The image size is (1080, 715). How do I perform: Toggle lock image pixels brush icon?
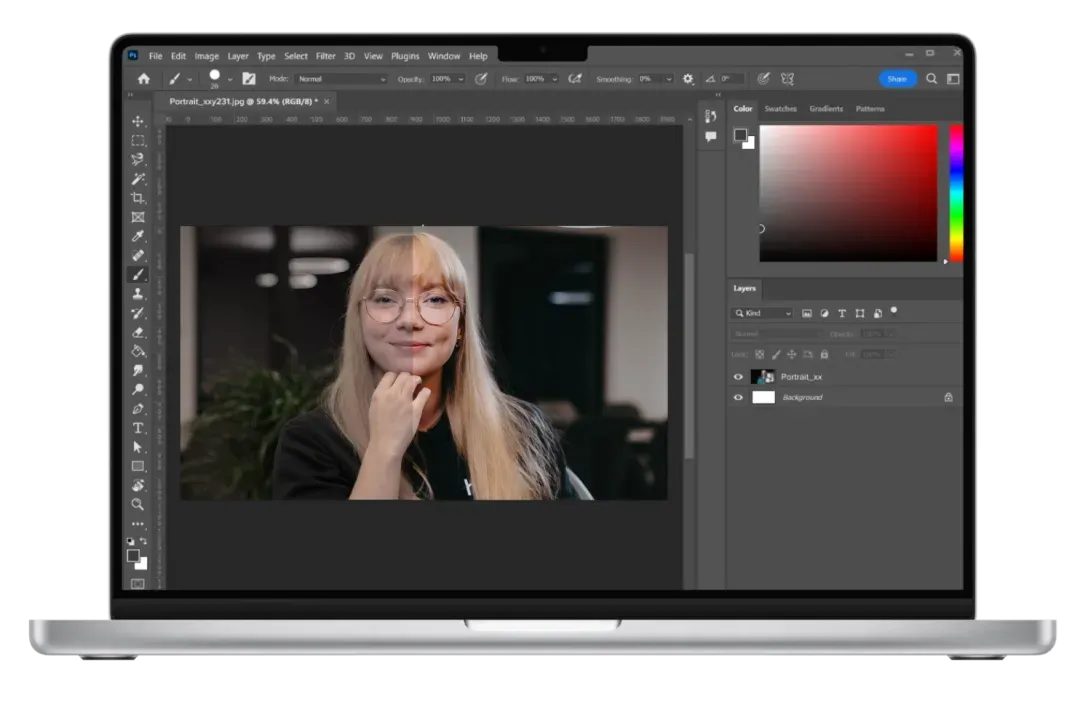point(776,354)
